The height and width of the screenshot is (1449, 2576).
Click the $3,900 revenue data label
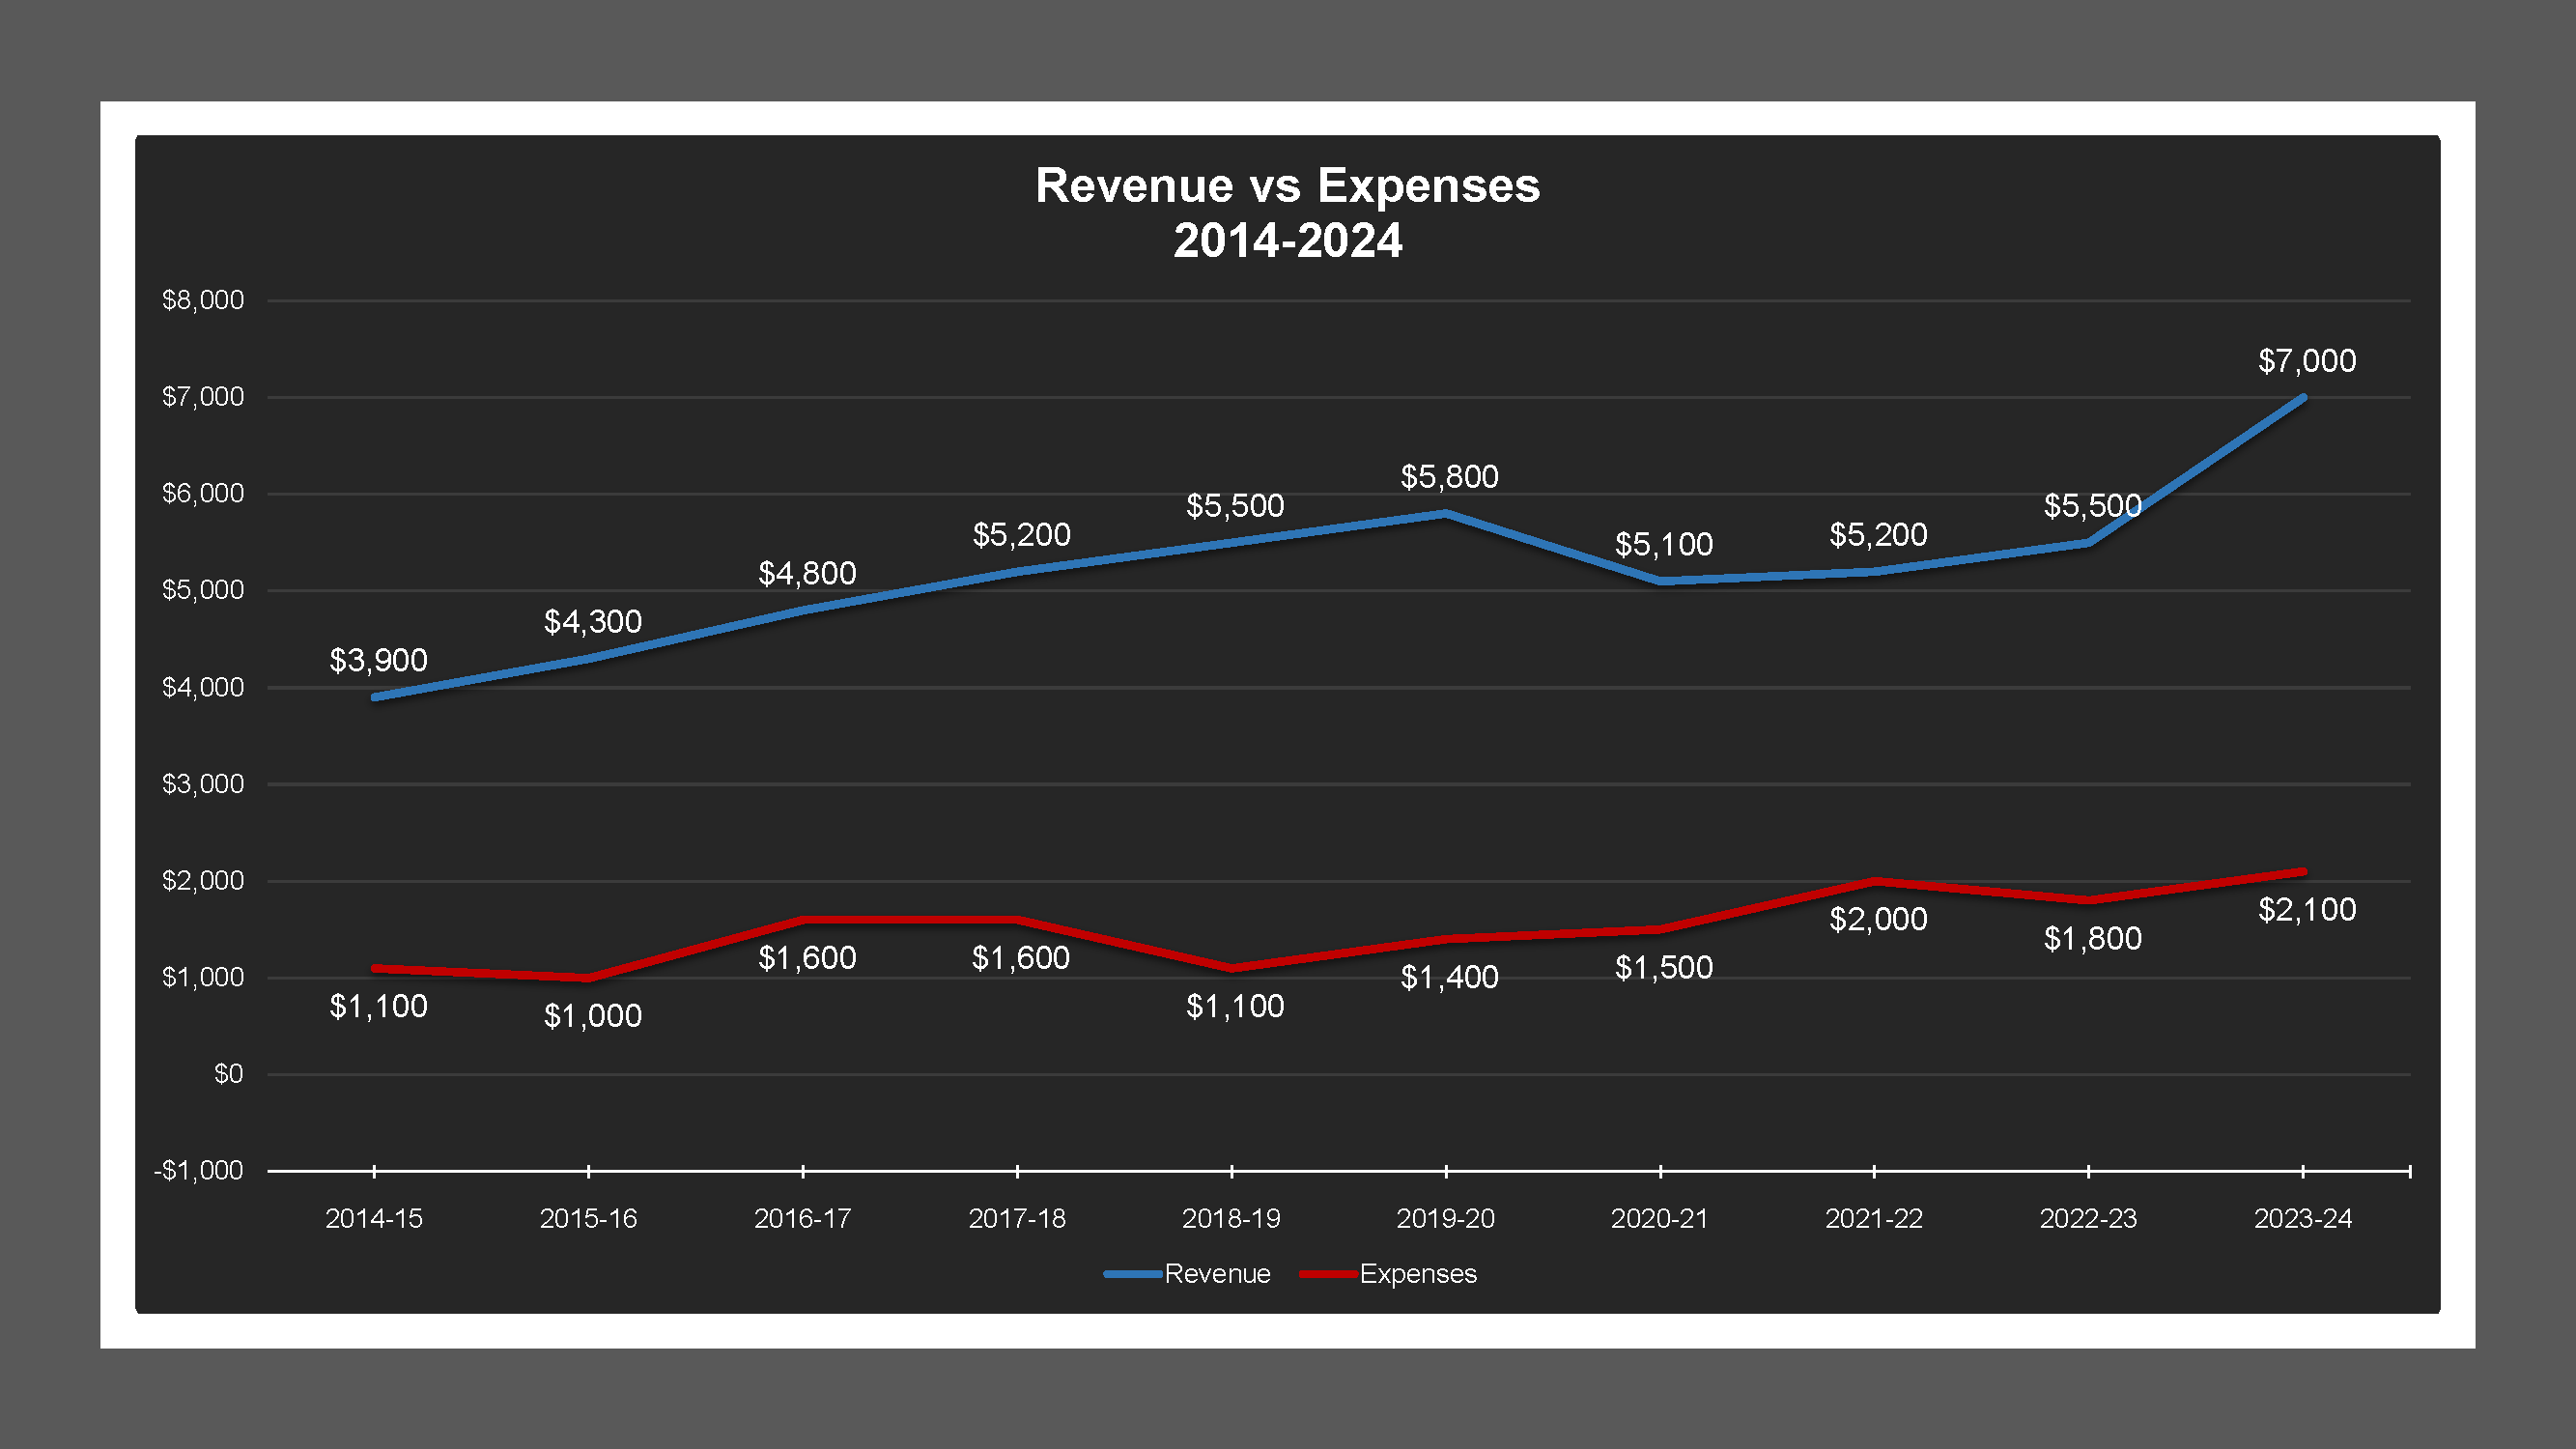378,660
